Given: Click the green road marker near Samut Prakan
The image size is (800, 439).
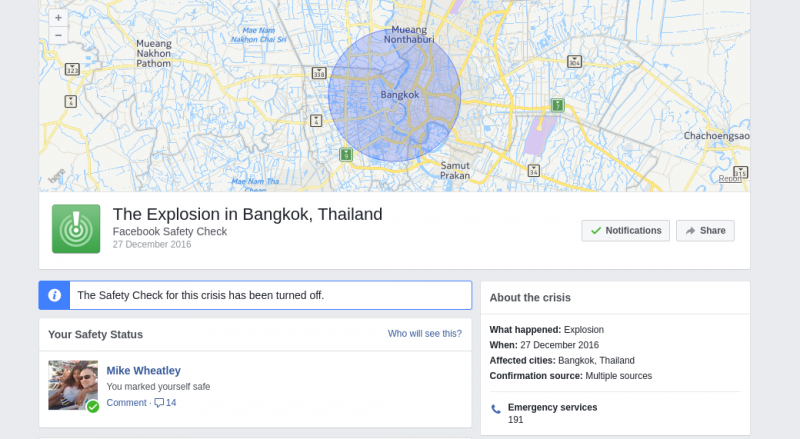Looking at the screenshot, I should click(346, 154).
